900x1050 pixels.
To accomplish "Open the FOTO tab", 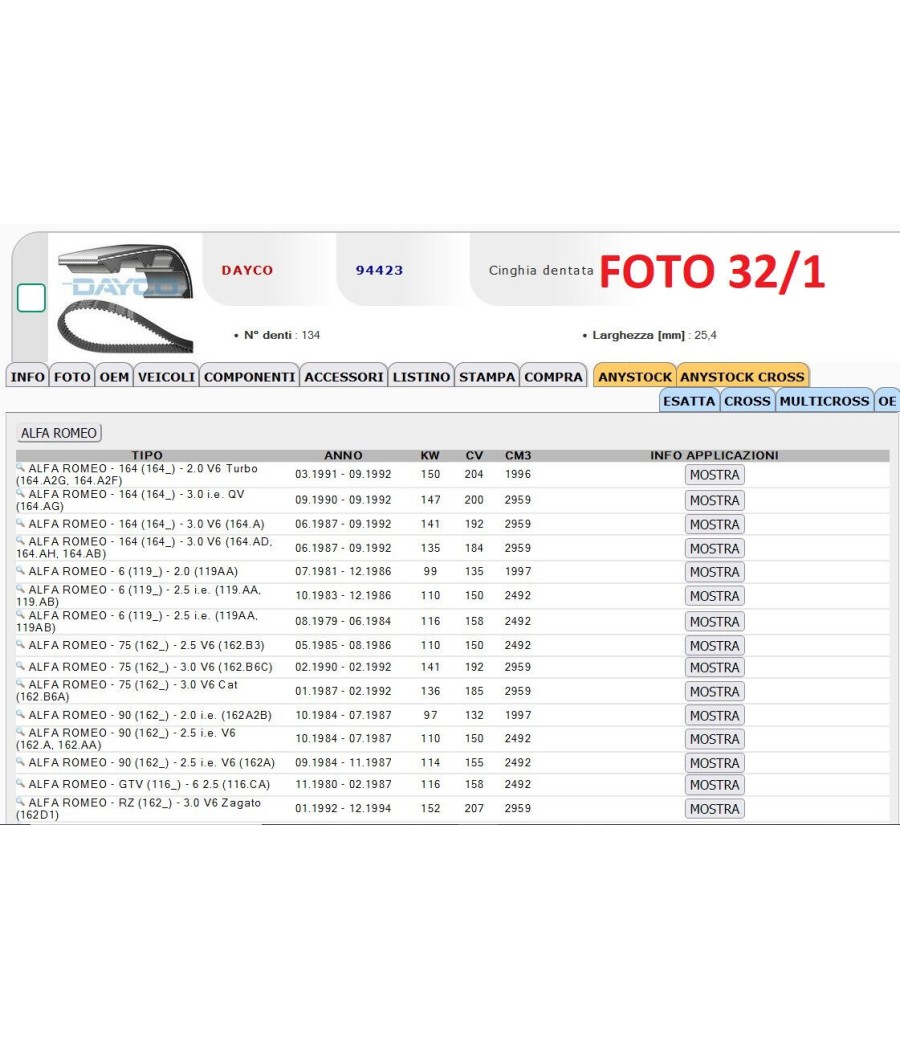I will point(72,377).
